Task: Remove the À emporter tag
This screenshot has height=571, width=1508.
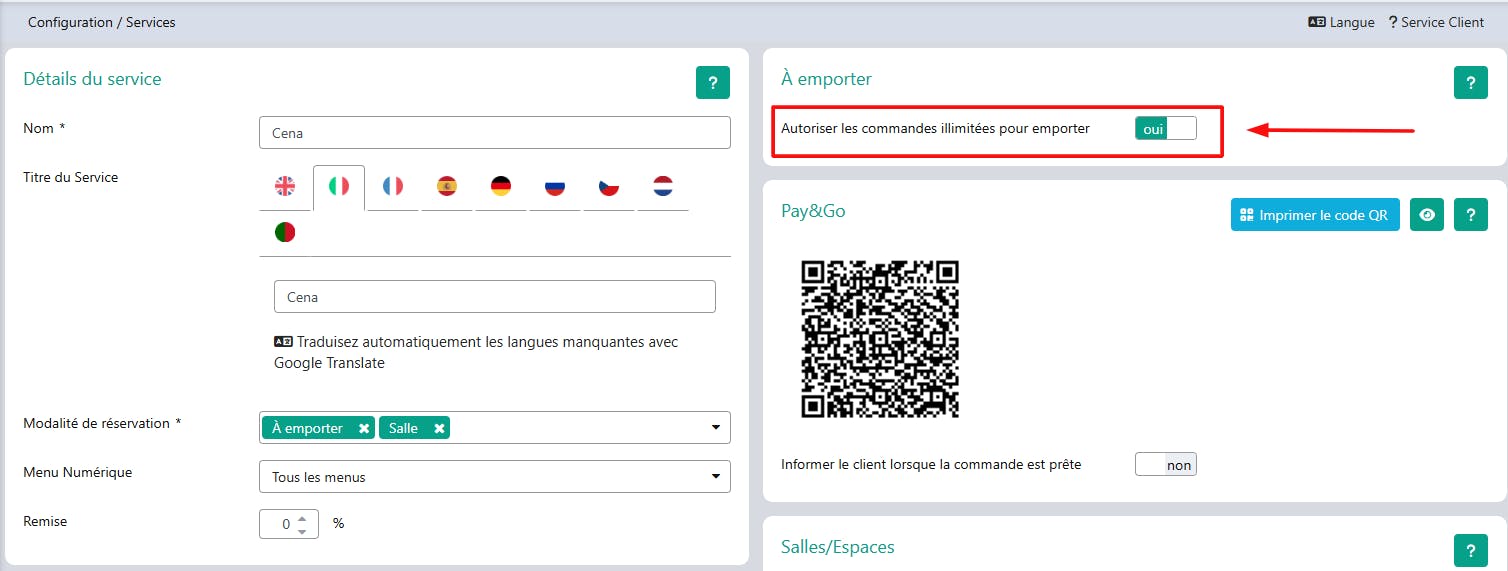Action: (364, 428)
